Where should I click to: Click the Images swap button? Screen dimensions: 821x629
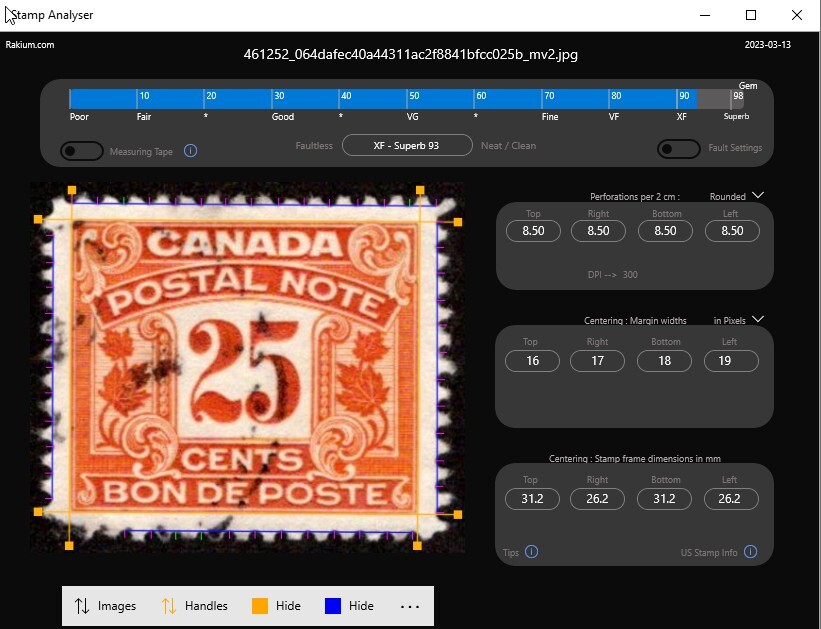point(105,606)
